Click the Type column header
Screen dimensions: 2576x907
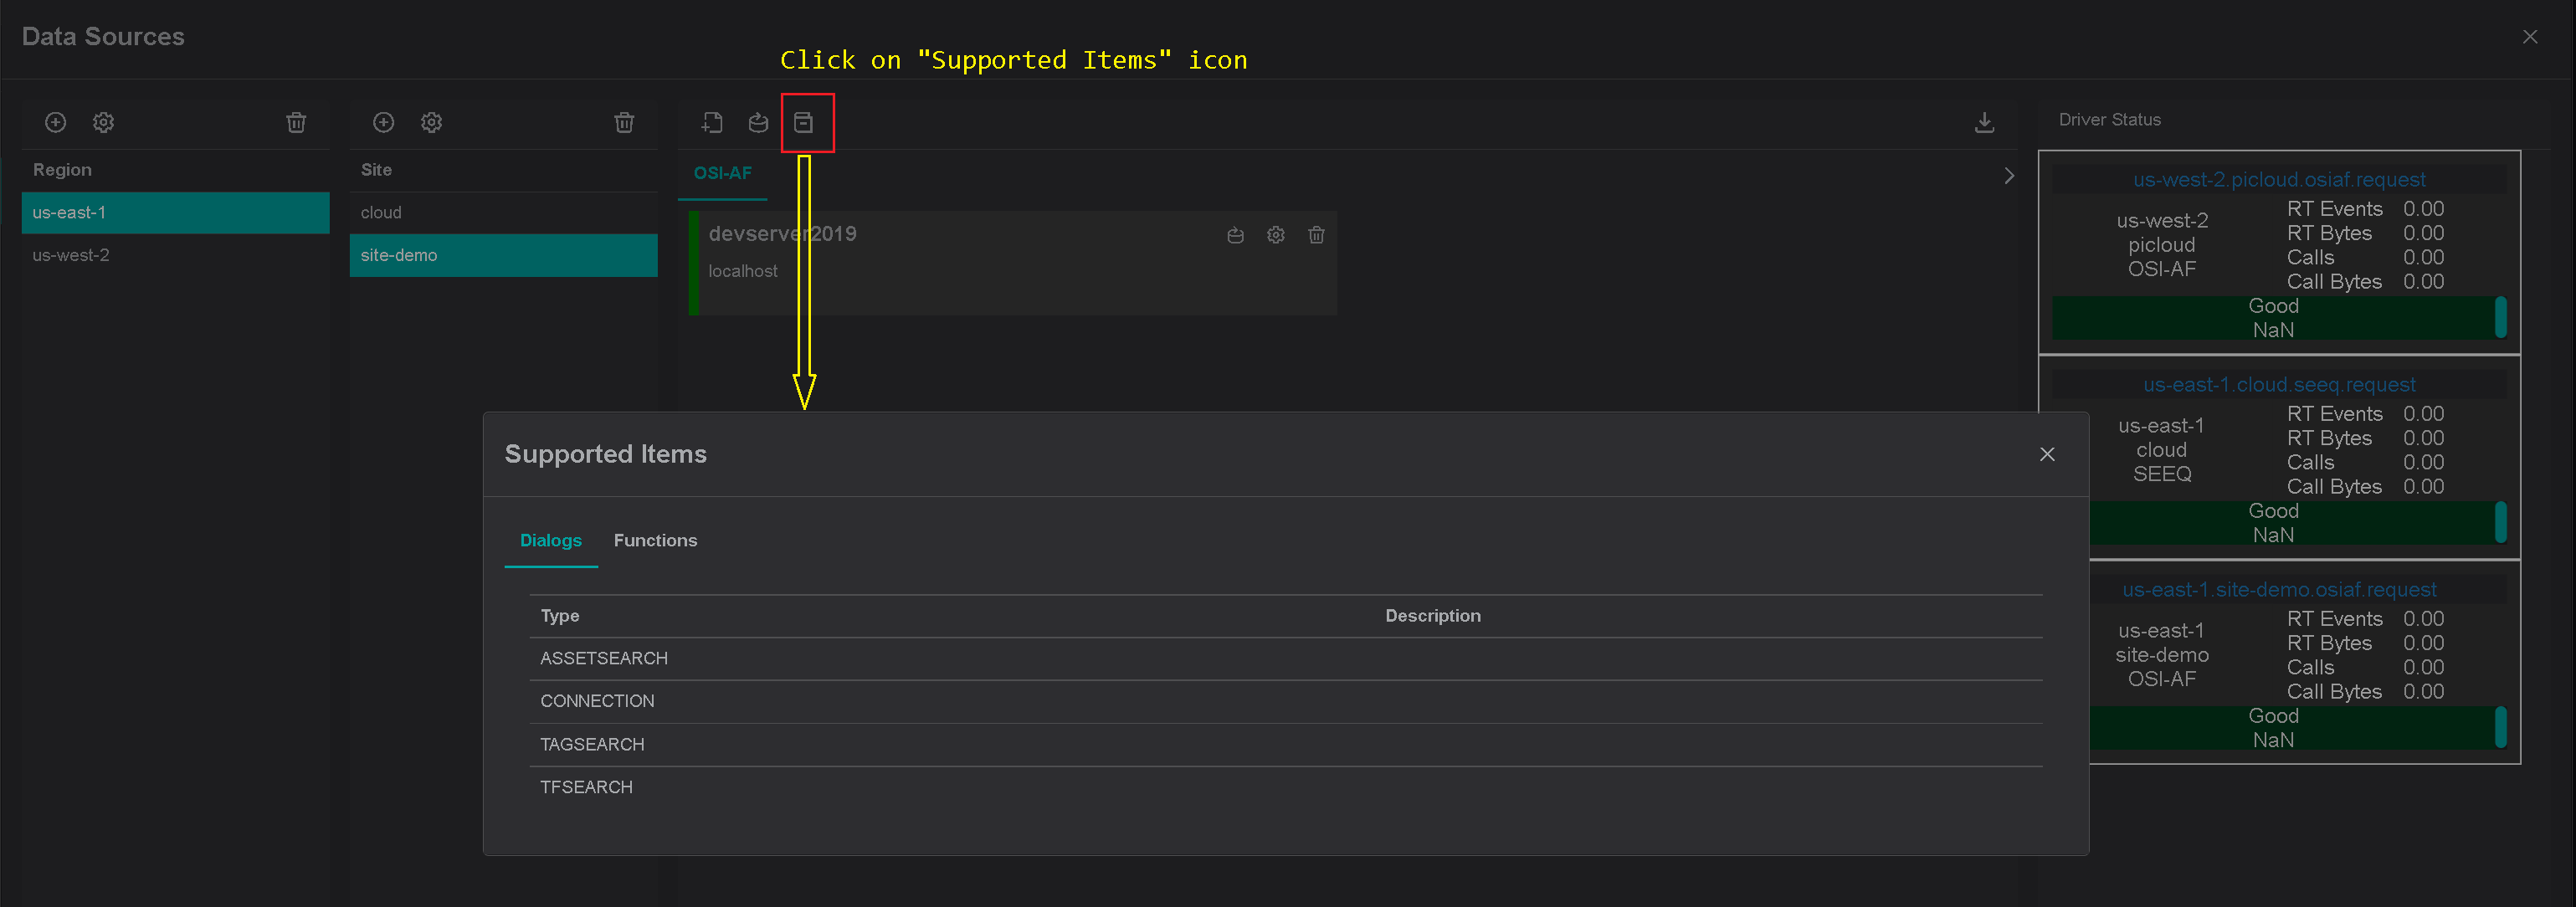pyautogui.click(x=560, y=616)
